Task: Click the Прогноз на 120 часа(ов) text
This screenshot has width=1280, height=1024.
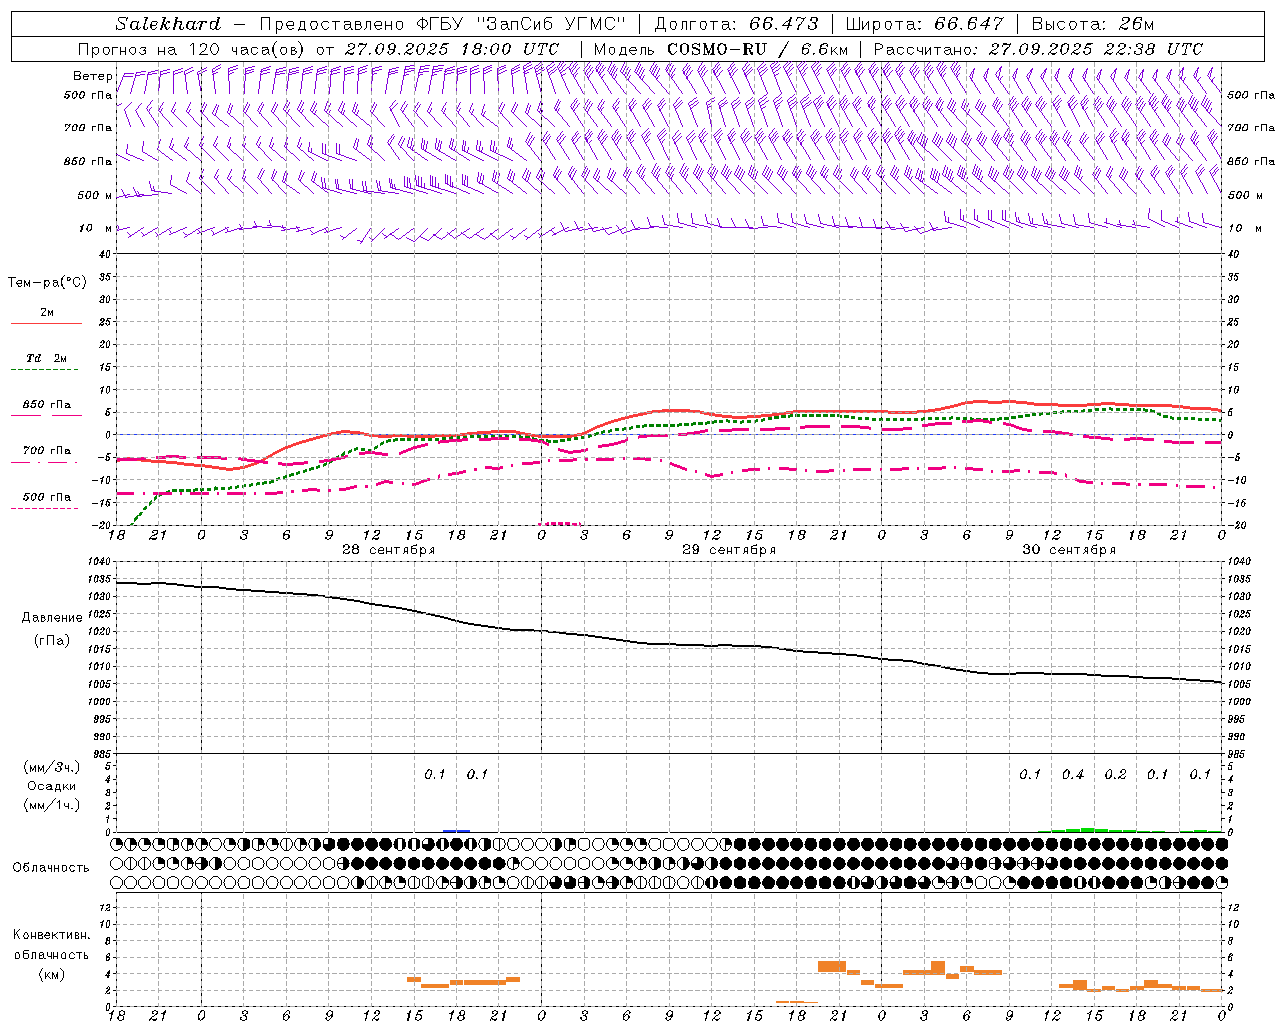Action: pos(193,49)
